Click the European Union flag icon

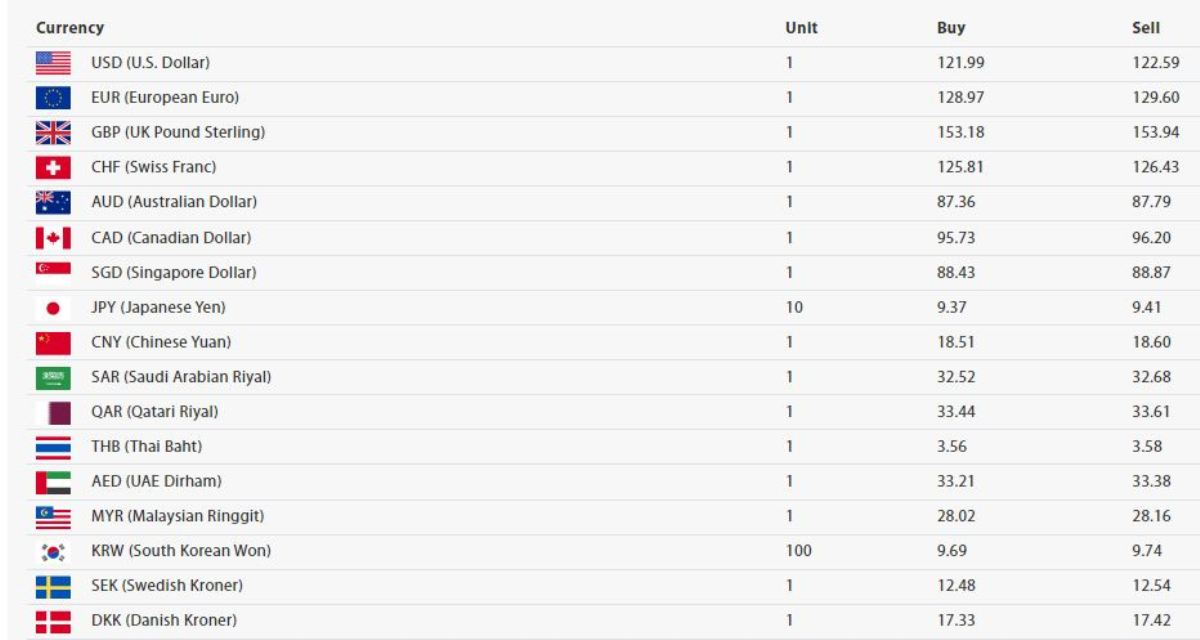pyautogui.click(x=53, y=98)
